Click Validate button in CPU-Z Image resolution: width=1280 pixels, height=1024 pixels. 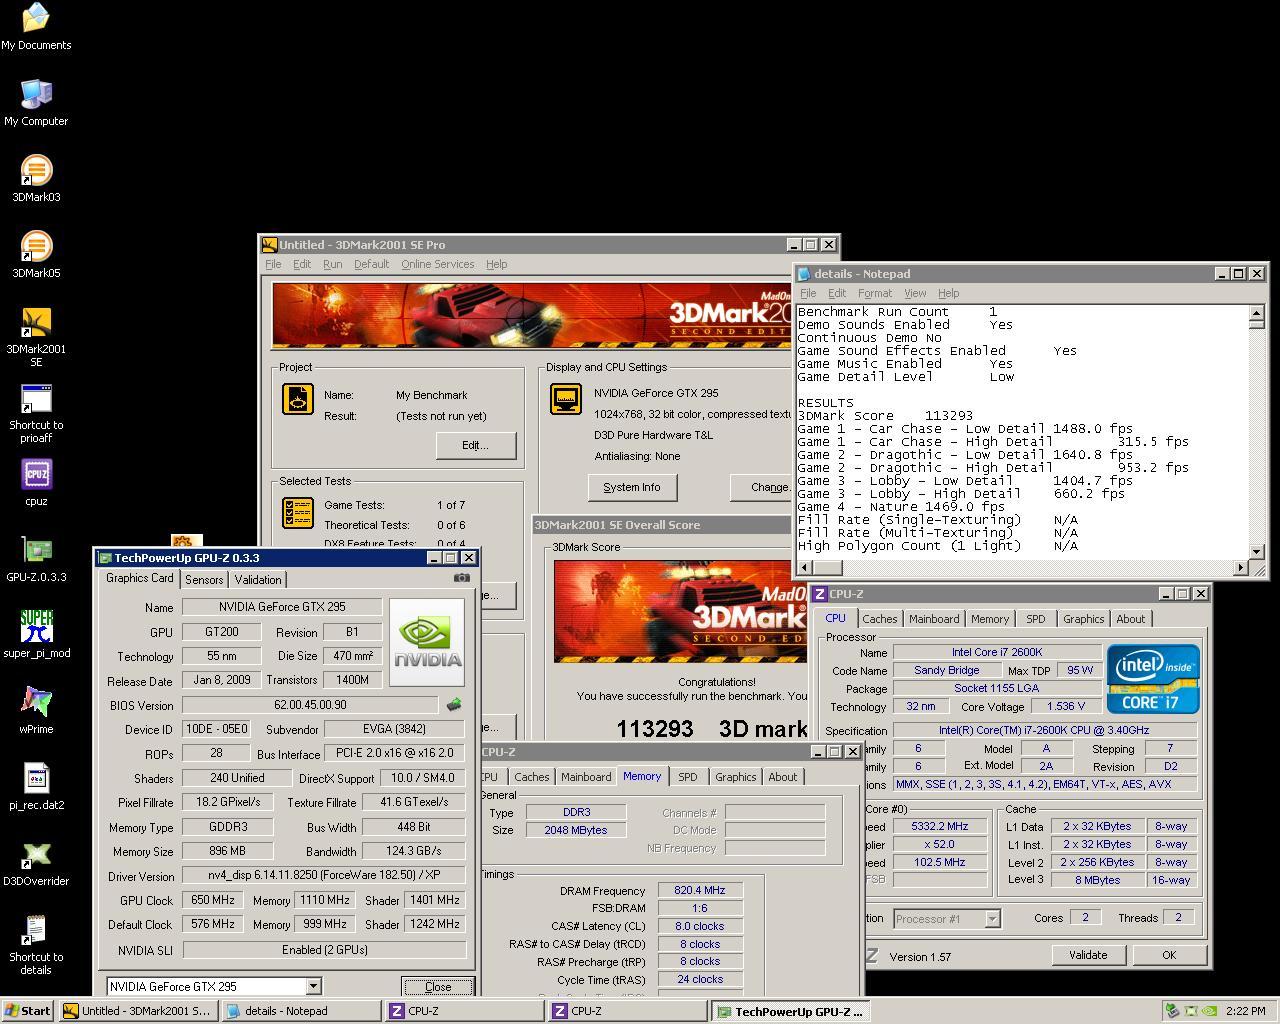tap(1088, 955)
